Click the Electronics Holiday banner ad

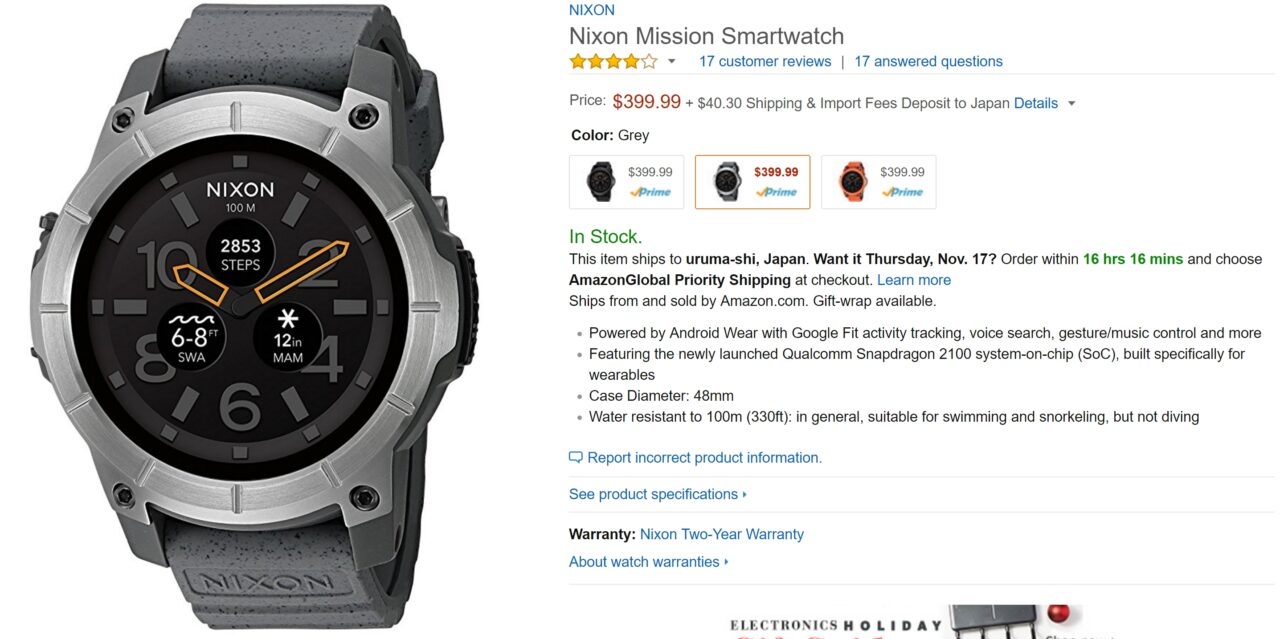[900, 623]
